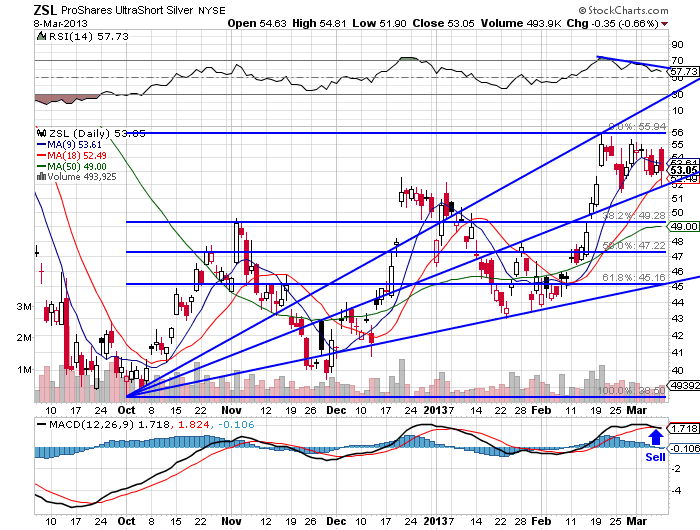Screen dimensions: 700x530
Task: Click the 8-Mar-2013 date label
Action: (x=61, y=23)
